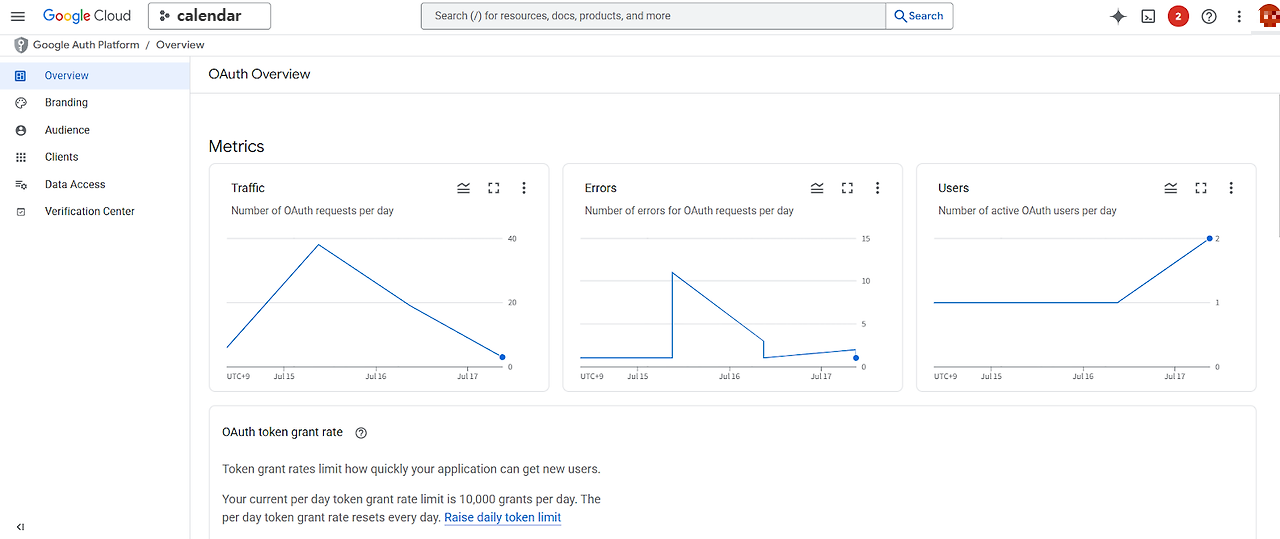
Task: Select Overview in the sidebar
Action: point(94,76)
